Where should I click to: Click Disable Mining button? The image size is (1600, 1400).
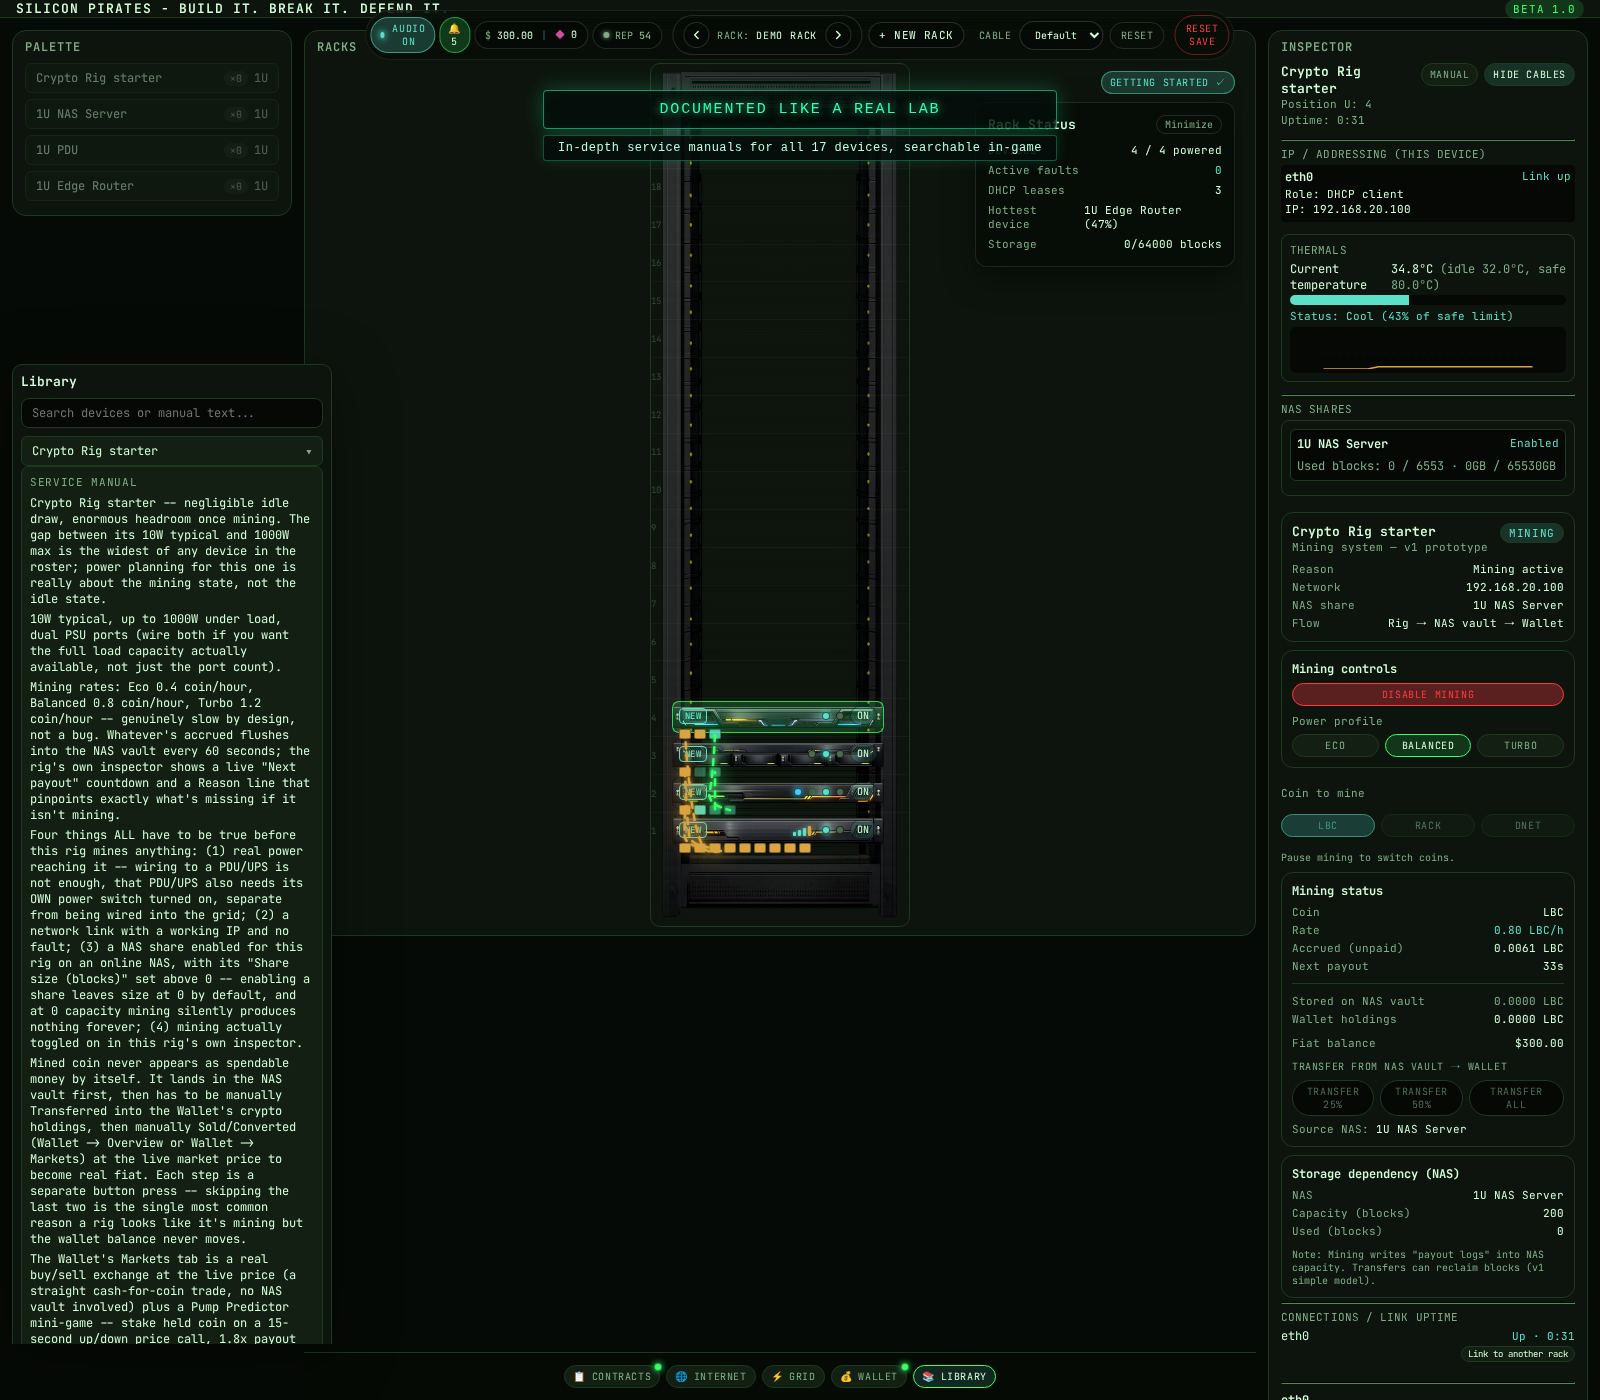1428,695
